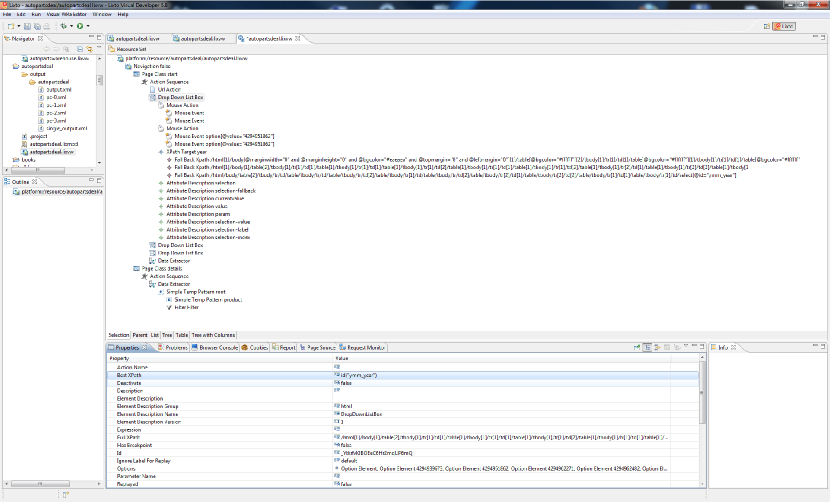Switch to the Browser Console tab
830x502 pixels.
coord(214,347)
